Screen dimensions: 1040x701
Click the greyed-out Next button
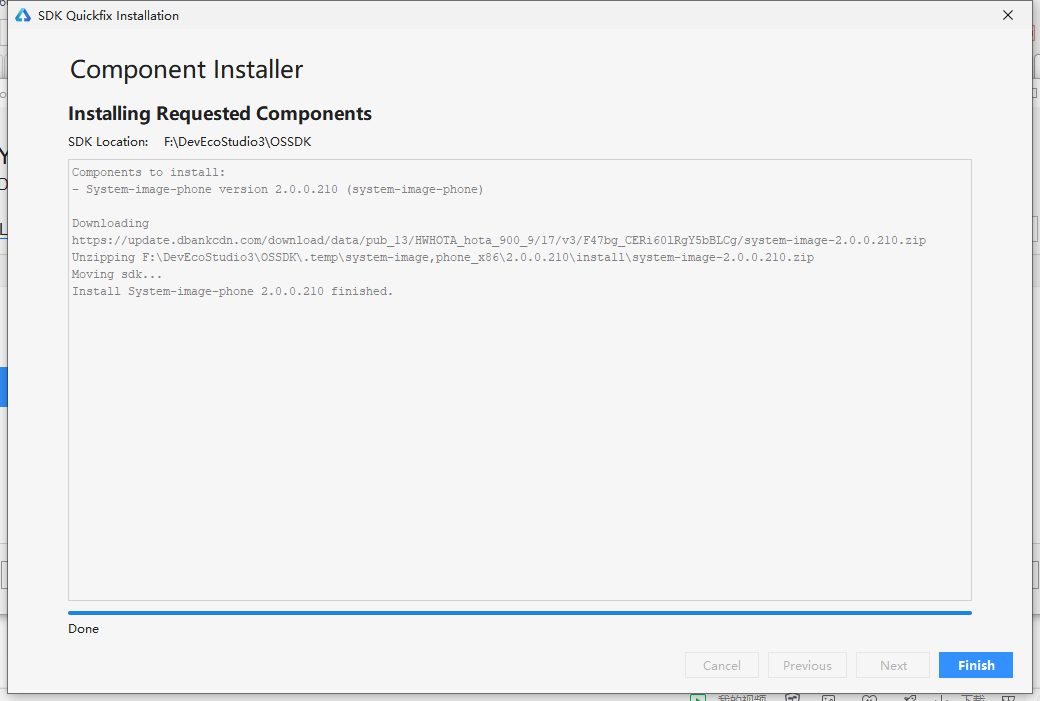893,665
